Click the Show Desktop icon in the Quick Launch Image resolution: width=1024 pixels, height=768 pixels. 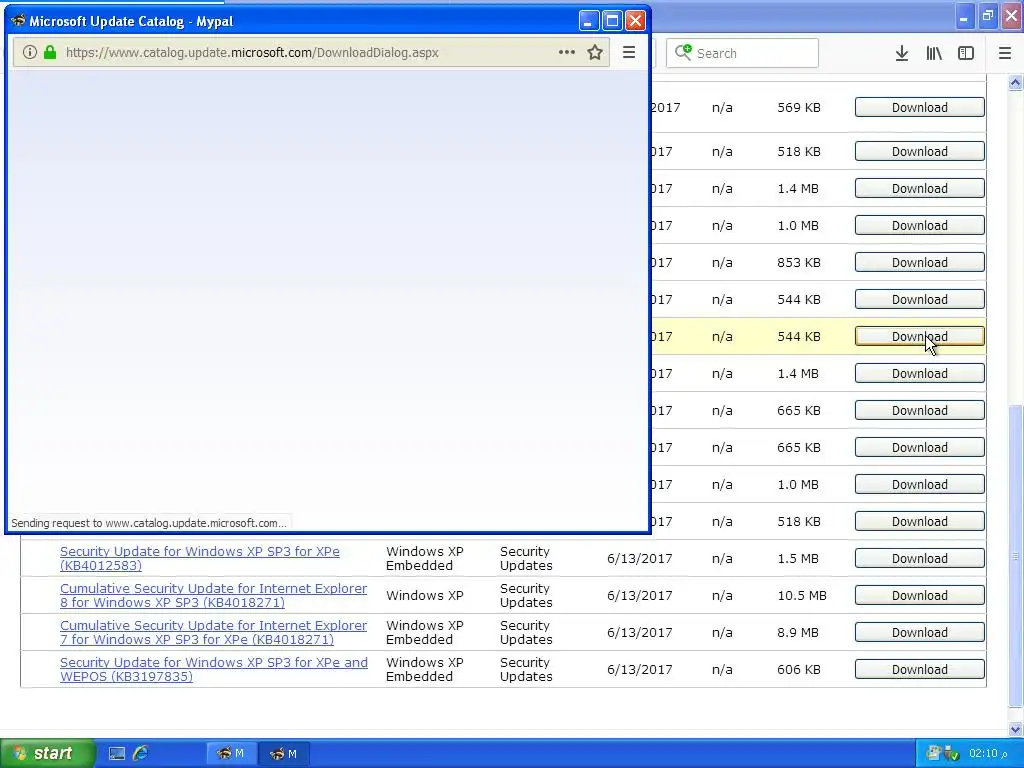(117, 754)
